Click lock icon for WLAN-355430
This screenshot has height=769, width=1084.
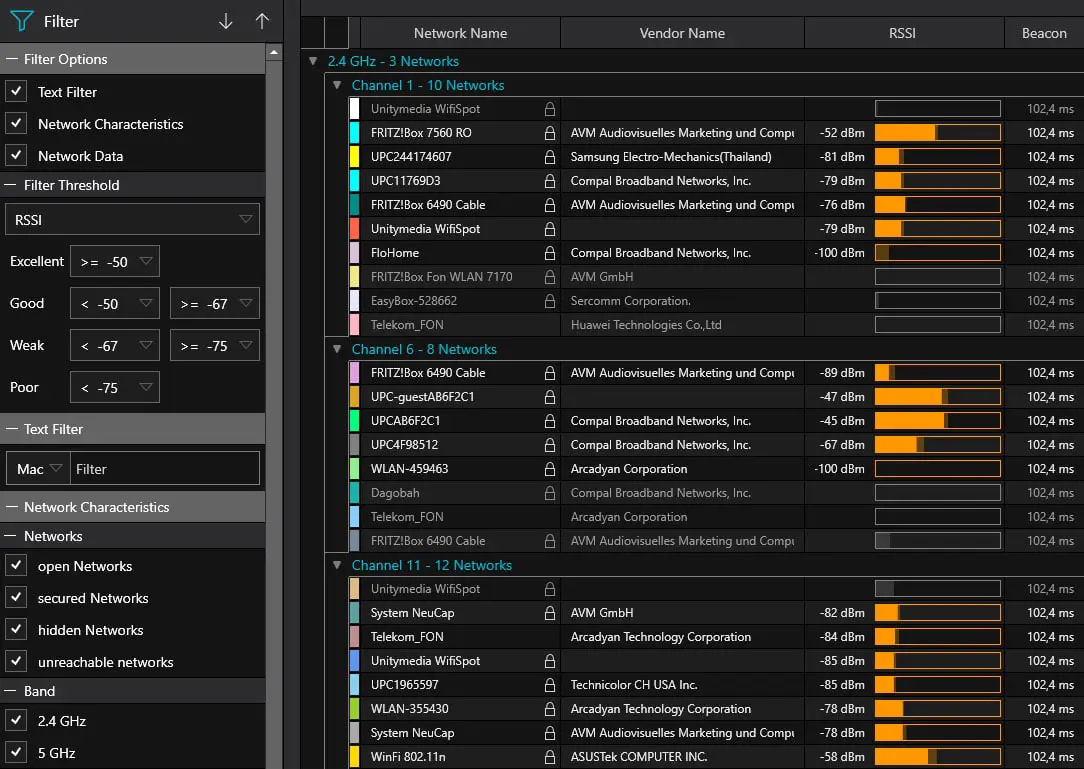[x=550, y=709]
